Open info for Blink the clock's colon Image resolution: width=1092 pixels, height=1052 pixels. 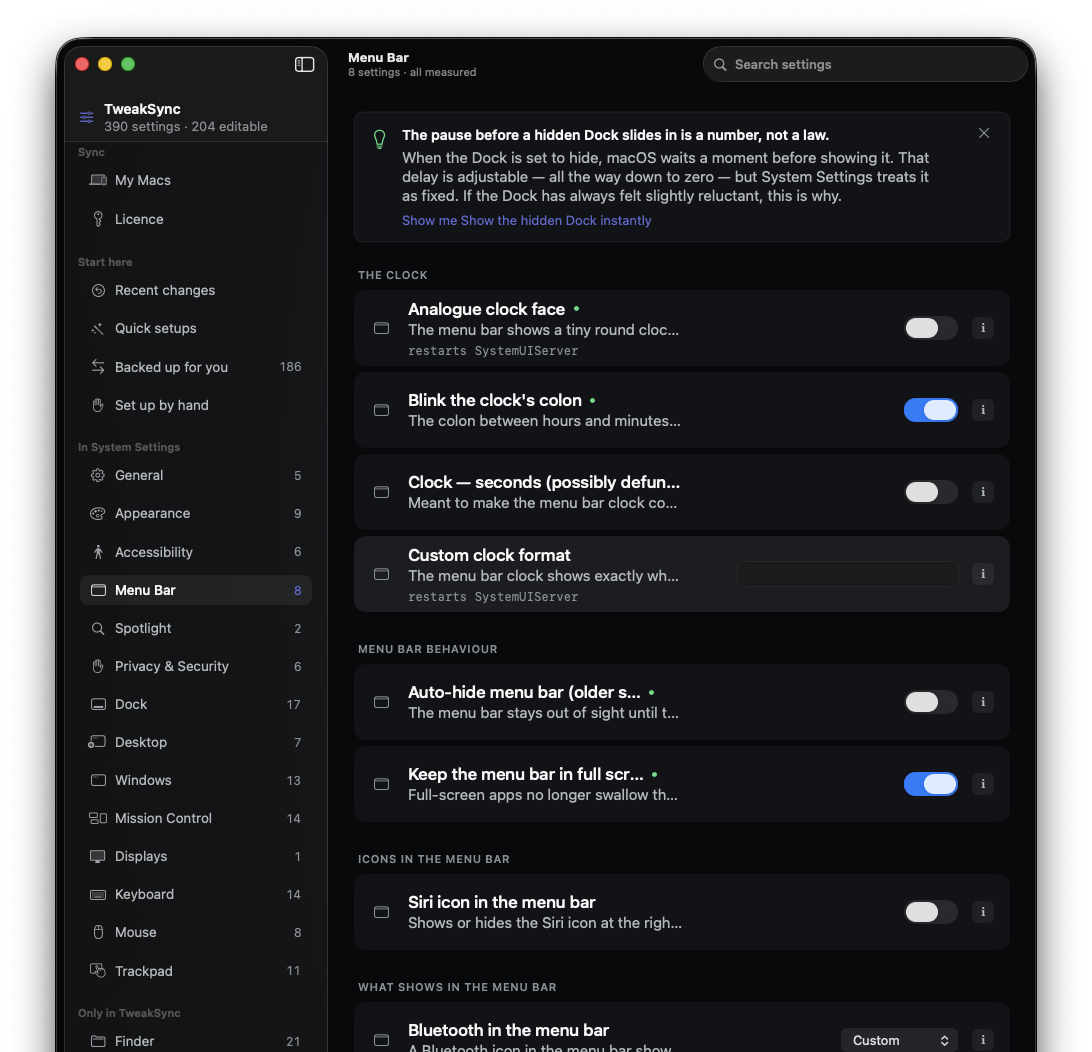click(983, 410)
